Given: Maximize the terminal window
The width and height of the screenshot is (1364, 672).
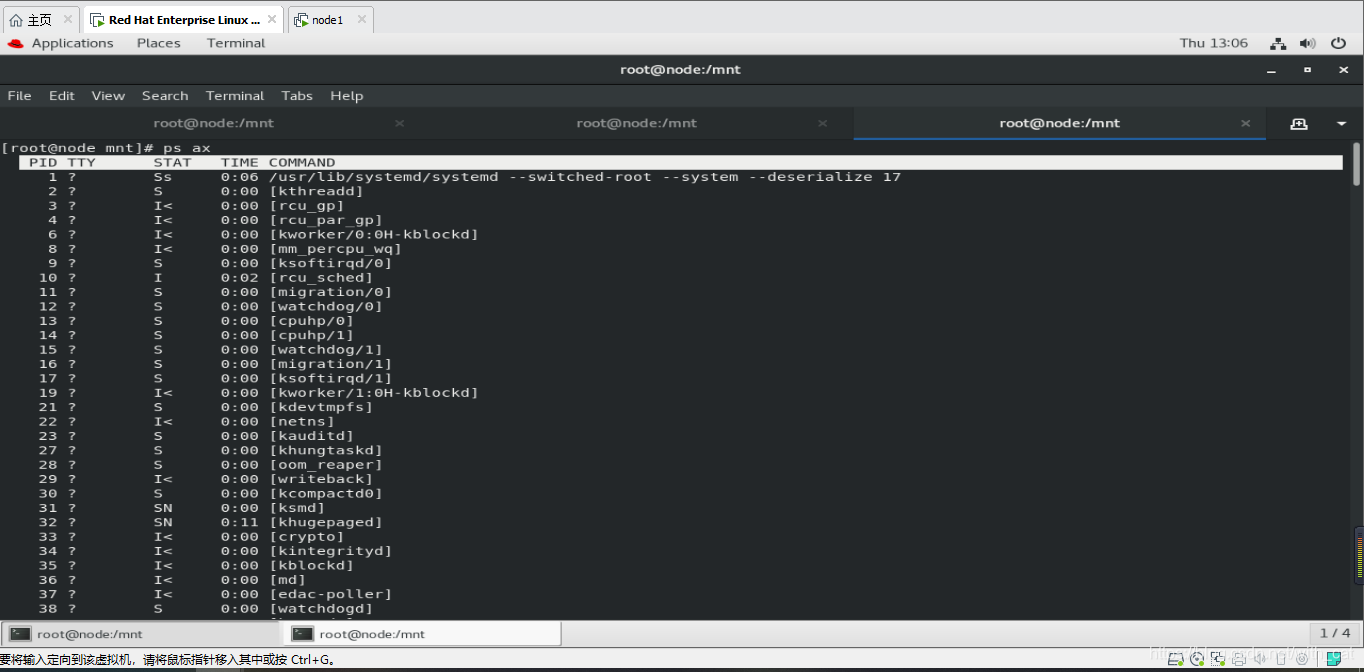Looking at the screenshot, I should coord(1307,70).
